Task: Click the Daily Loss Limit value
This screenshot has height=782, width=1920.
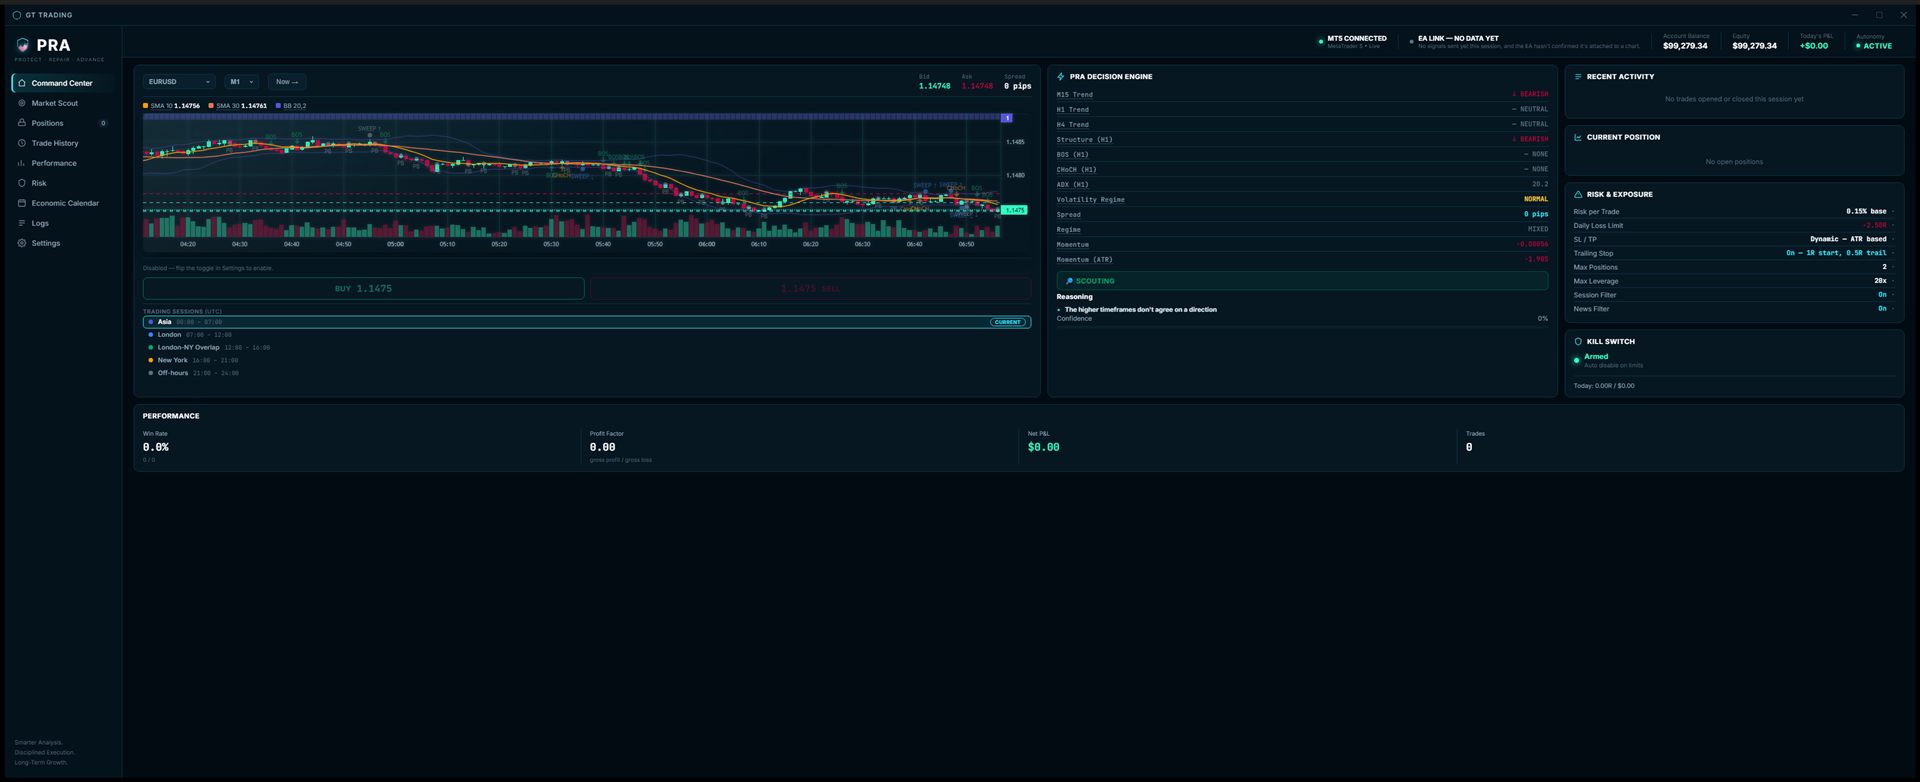Action: click(x=1874, y=226)
